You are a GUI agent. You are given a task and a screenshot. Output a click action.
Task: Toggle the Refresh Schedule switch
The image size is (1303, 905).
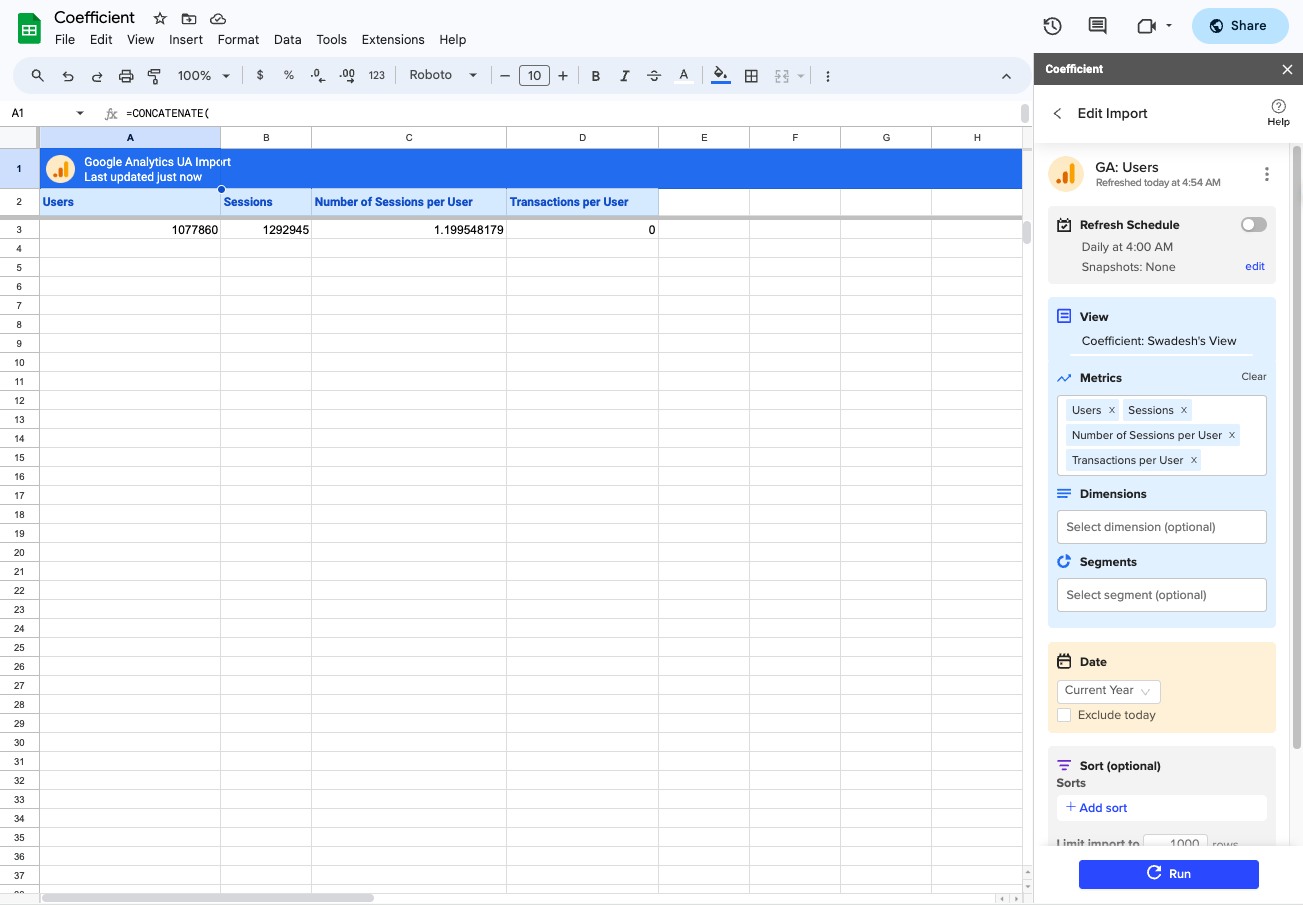click(x=1254, y=225)
